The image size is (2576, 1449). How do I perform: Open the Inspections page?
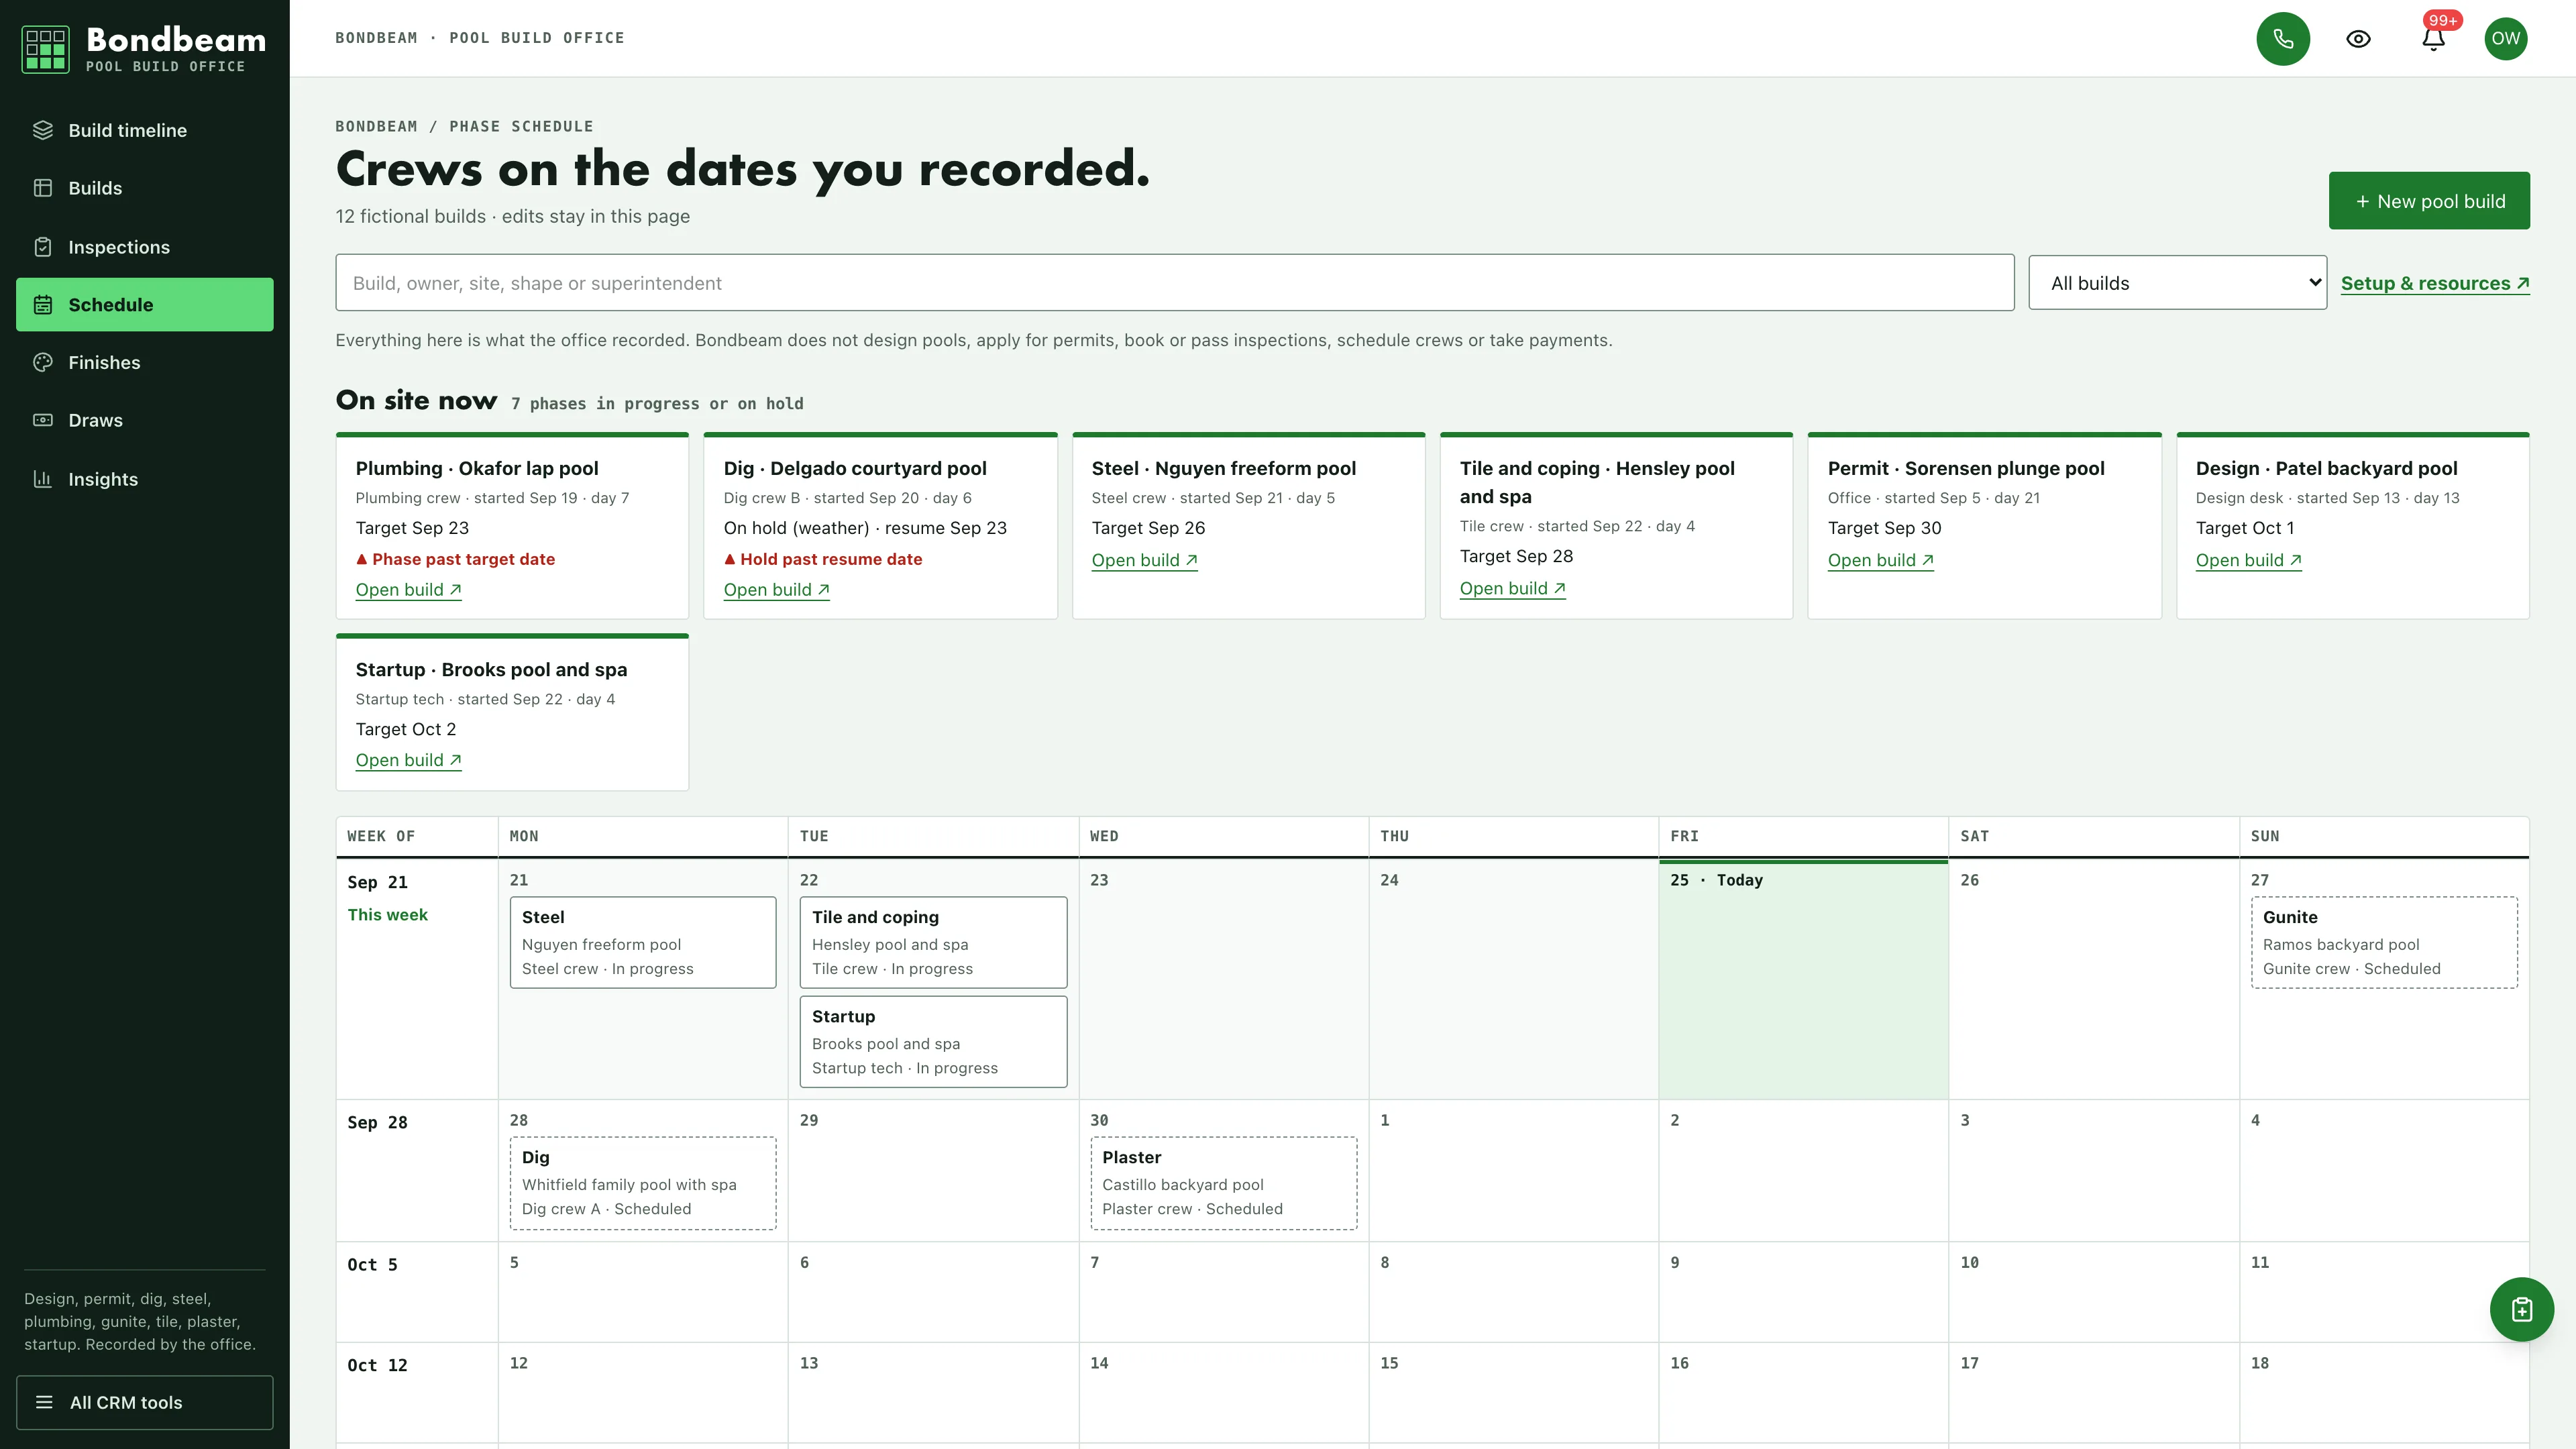[x=145, y=247]
